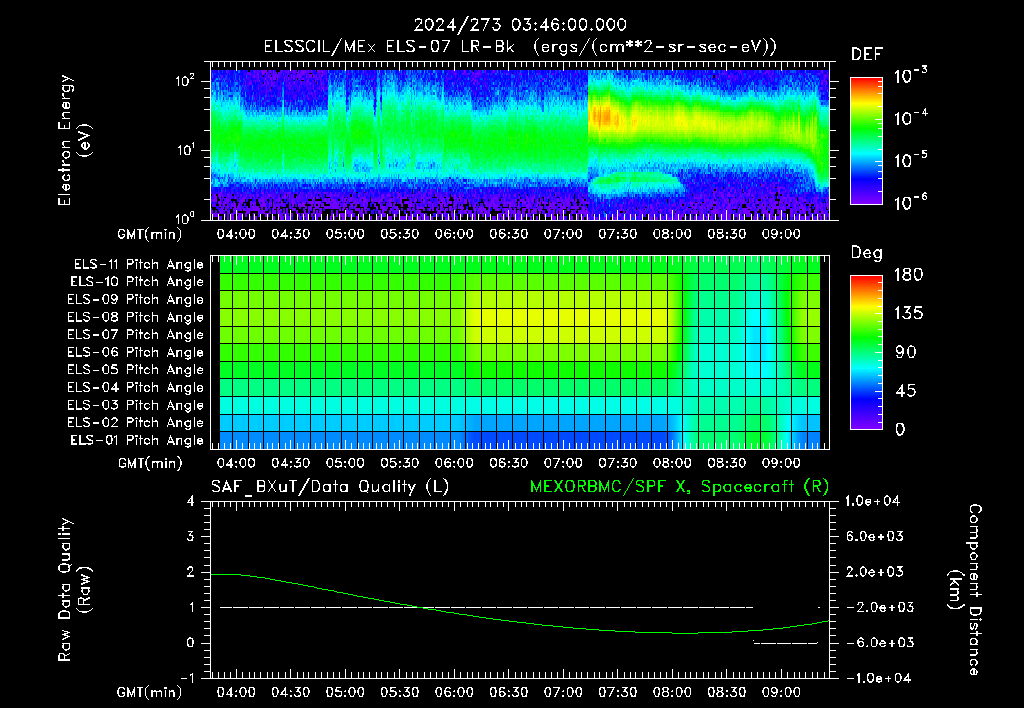This screenshot has height=708, width=1024.
Task: Click the ELS-10 Pitch Angle row label
Action: pyautogui.click(x=137, y=282)
